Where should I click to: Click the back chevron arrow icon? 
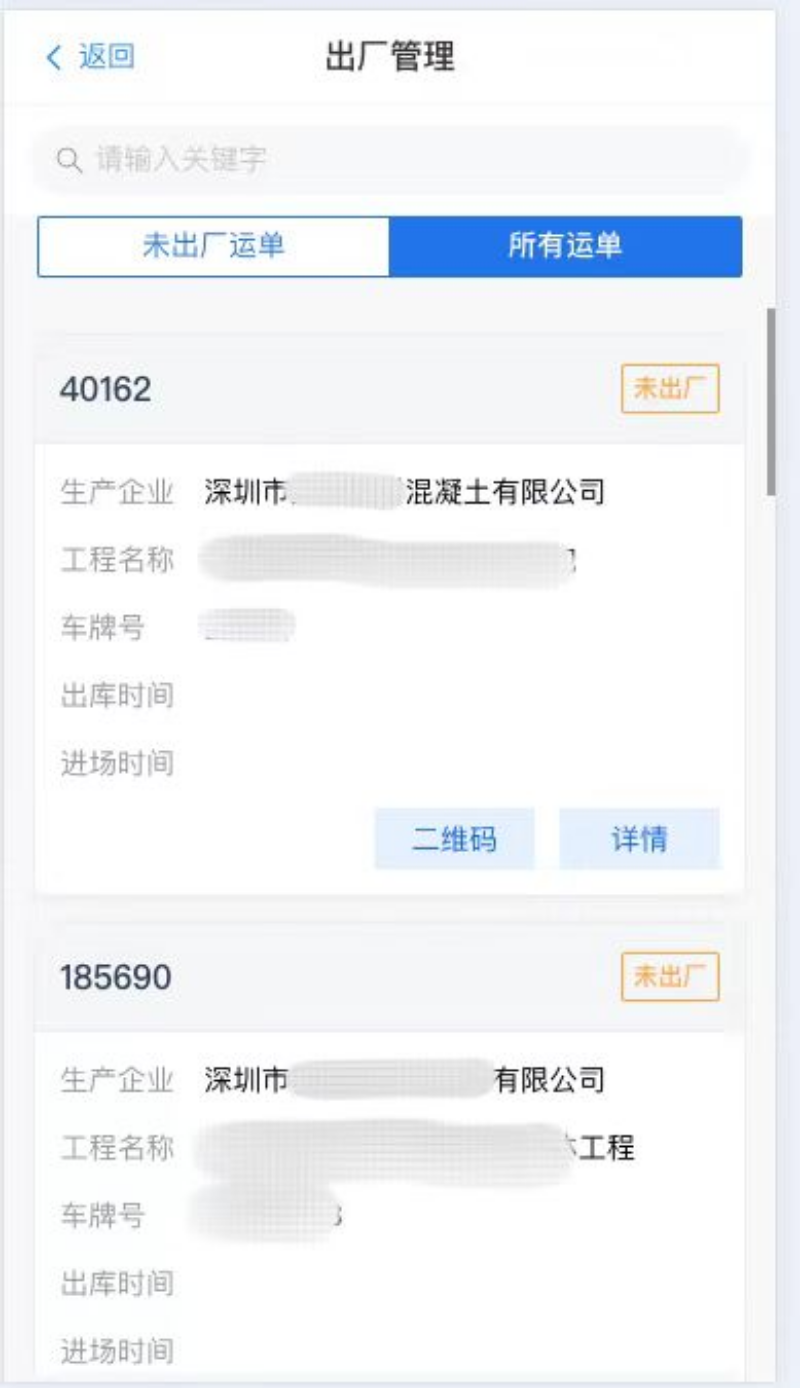point(54,57)
